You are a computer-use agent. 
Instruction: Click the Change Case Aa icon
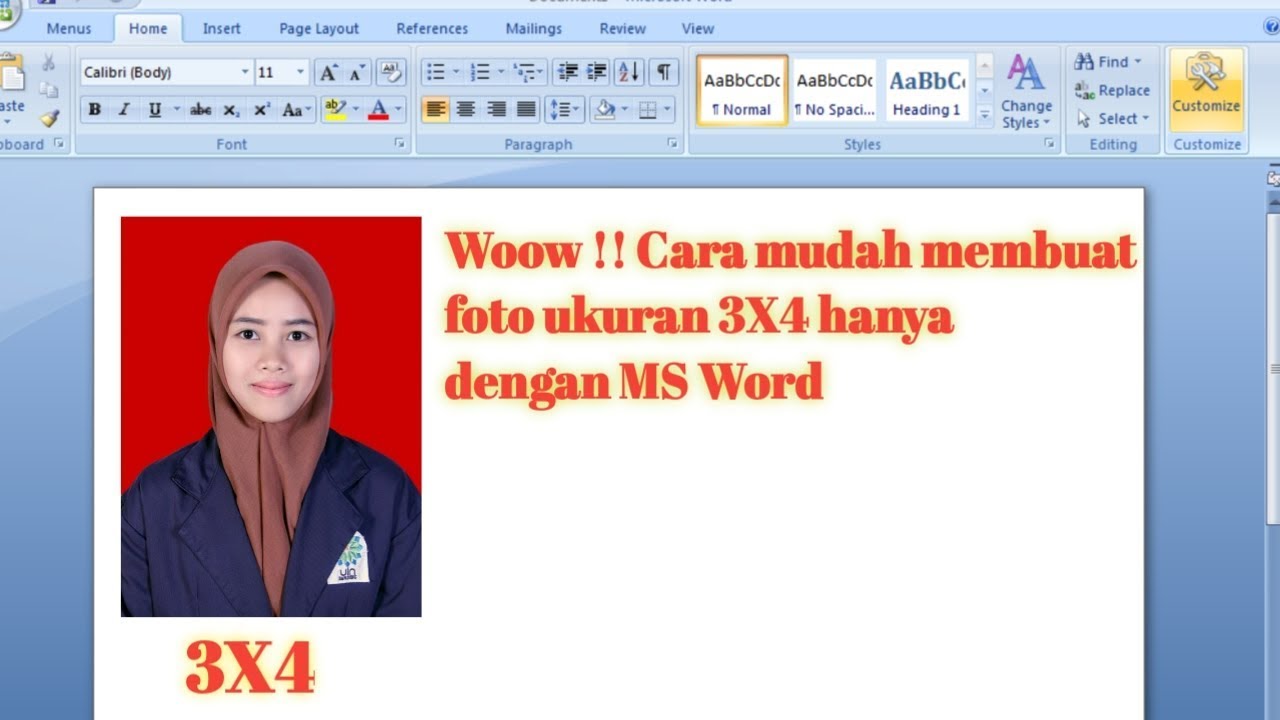point(295,110)
